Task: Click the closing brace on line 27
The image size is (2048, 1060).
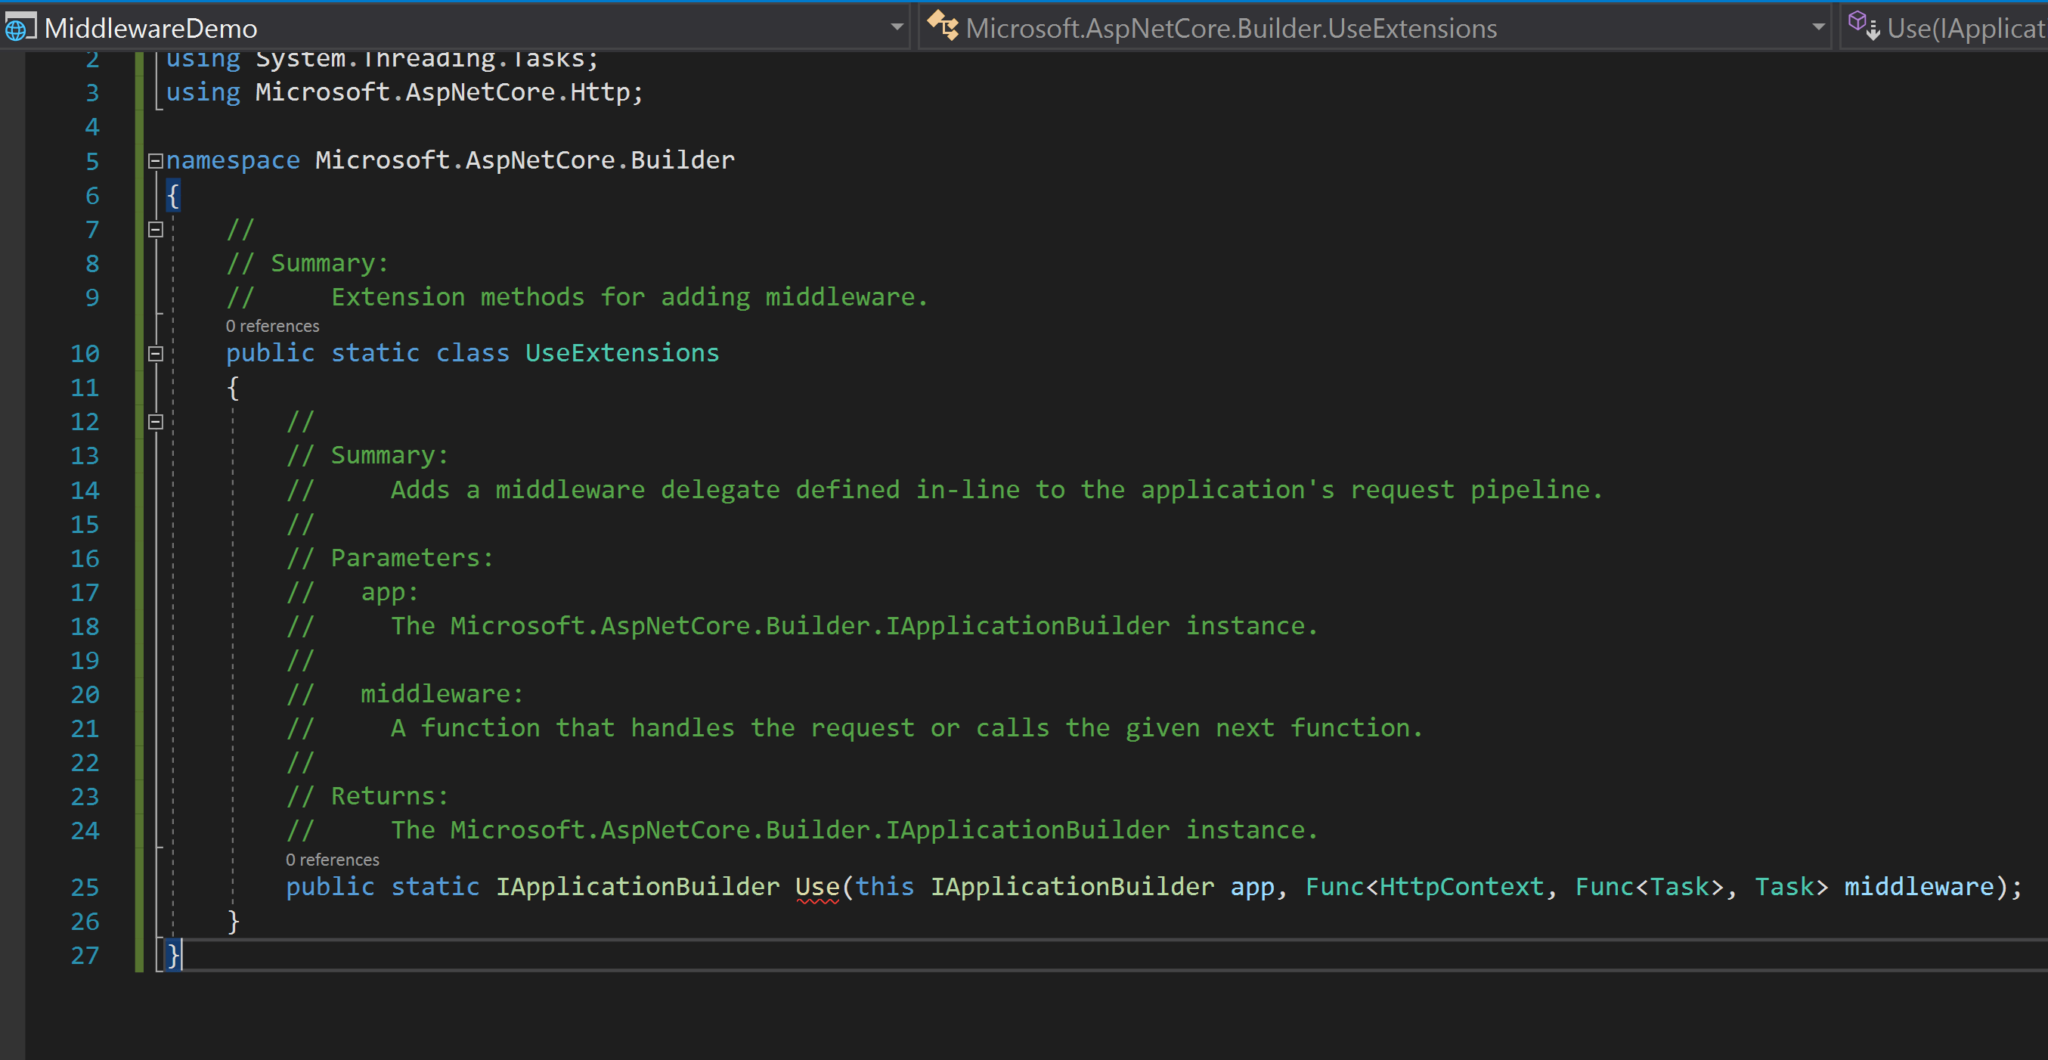Action: click(x=172, y=956)
